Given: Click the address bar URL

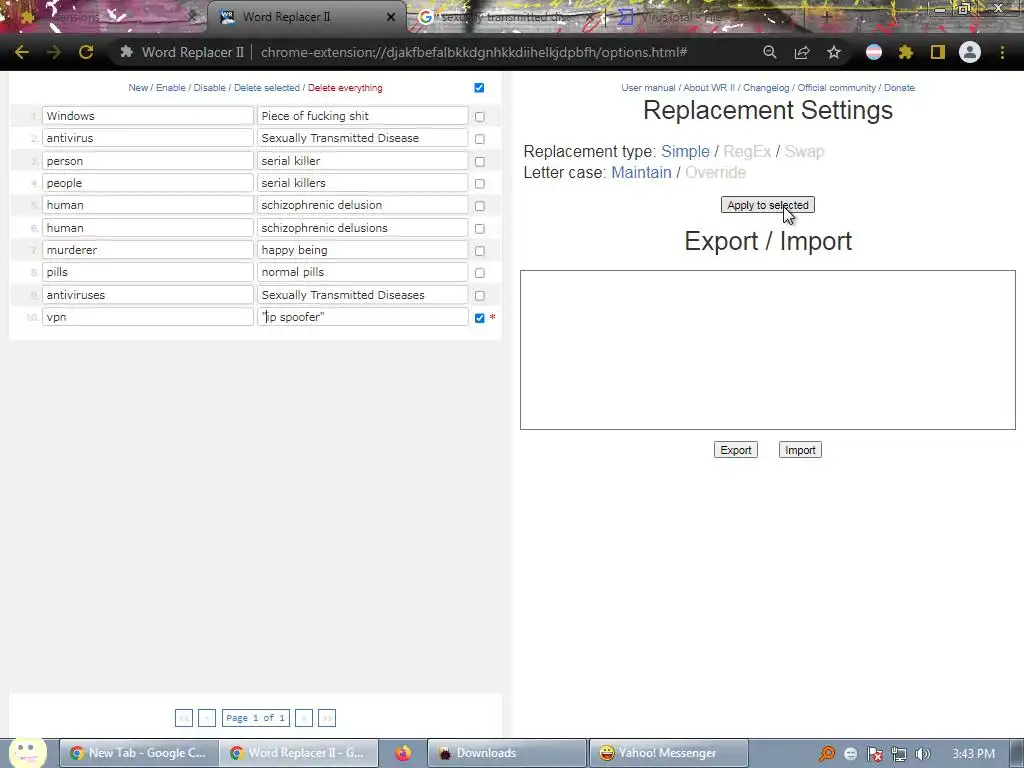Looking at the screenshot, I should [x=474, y=52].
